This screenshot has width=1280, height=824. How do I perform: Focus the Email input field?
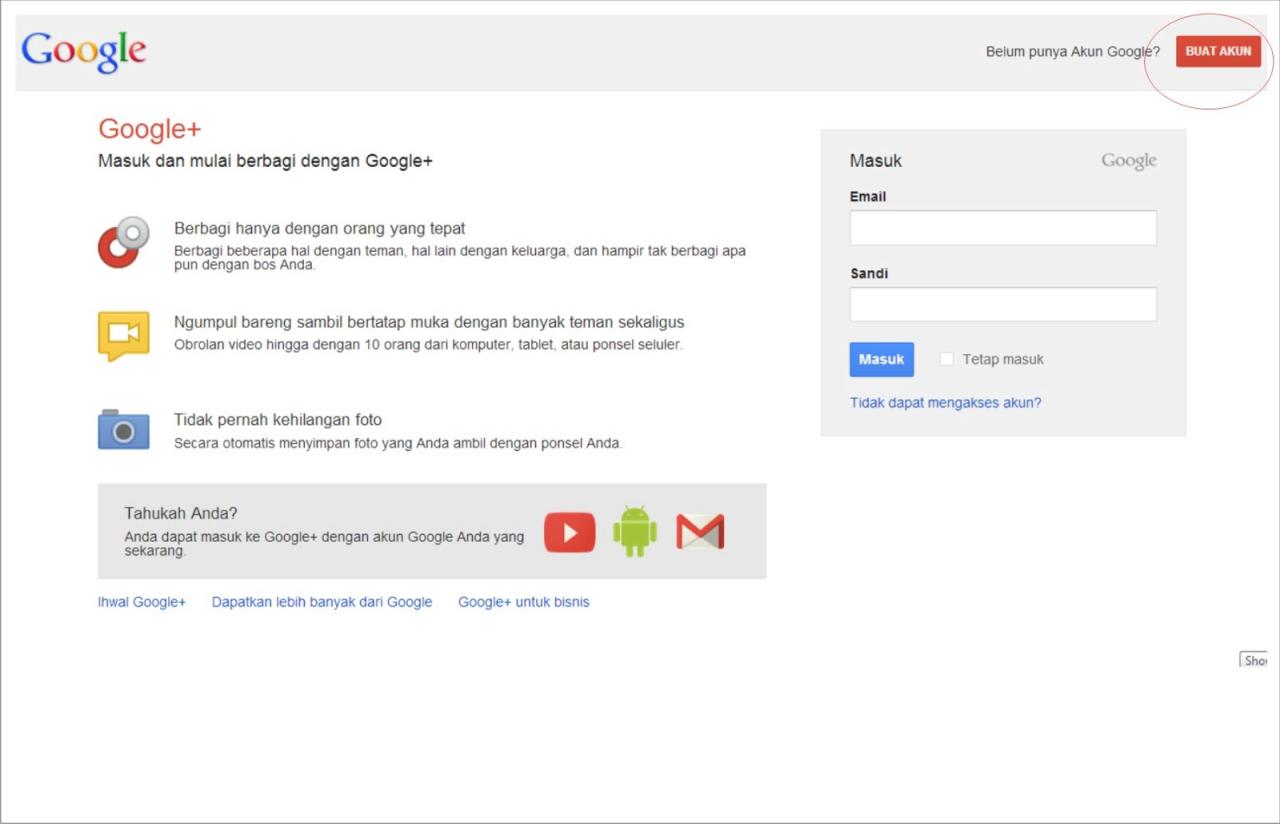[1003, 227]
